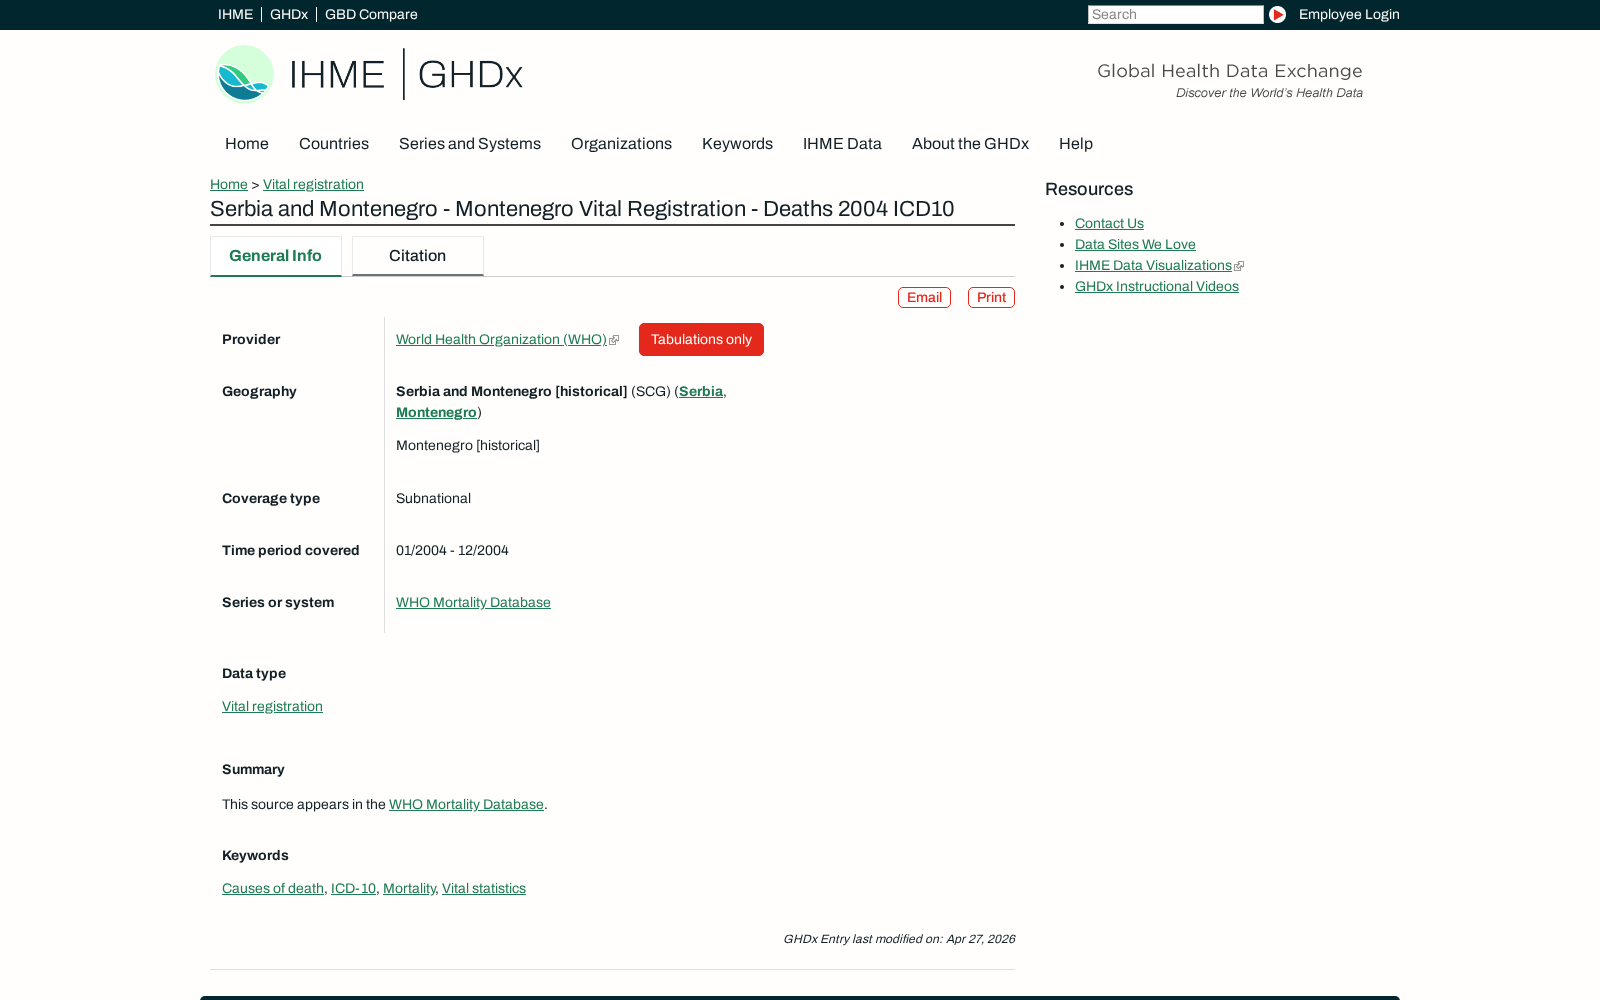Click the 'Summary' section heading
This screenshot has height=1000, width=1600.
coord(253,770)
